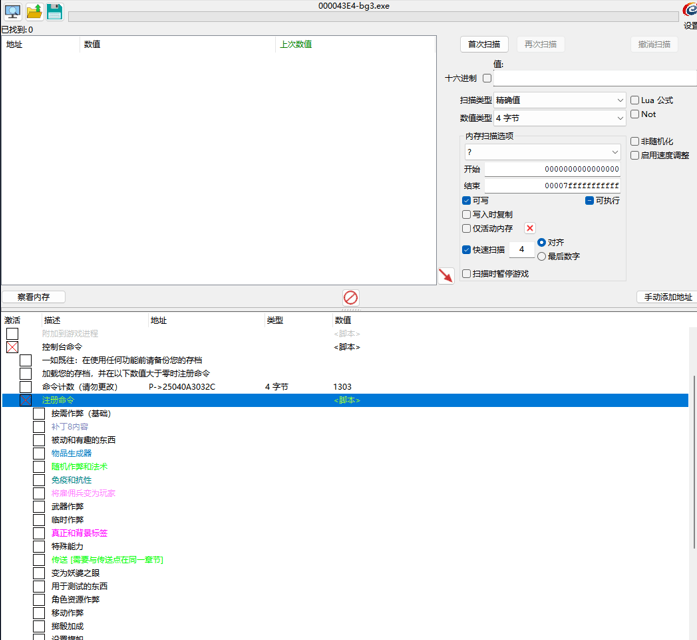Image resolution: width=697 pixels, height=640 pixels.
Task: Activate the 武器作弊 checkbox
Action: (x=39, y=506)
